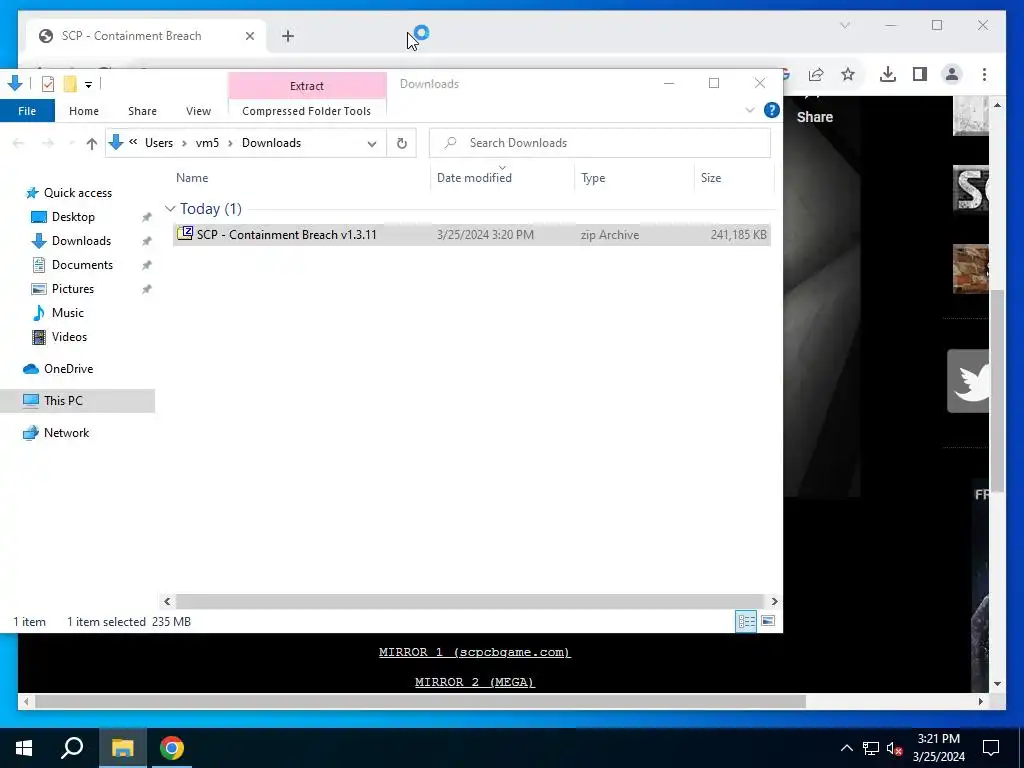The height and width of the screenshot is (768, 1024).
Task: Open OneDrive in navigation pane
Action: [x=68, y=369]
